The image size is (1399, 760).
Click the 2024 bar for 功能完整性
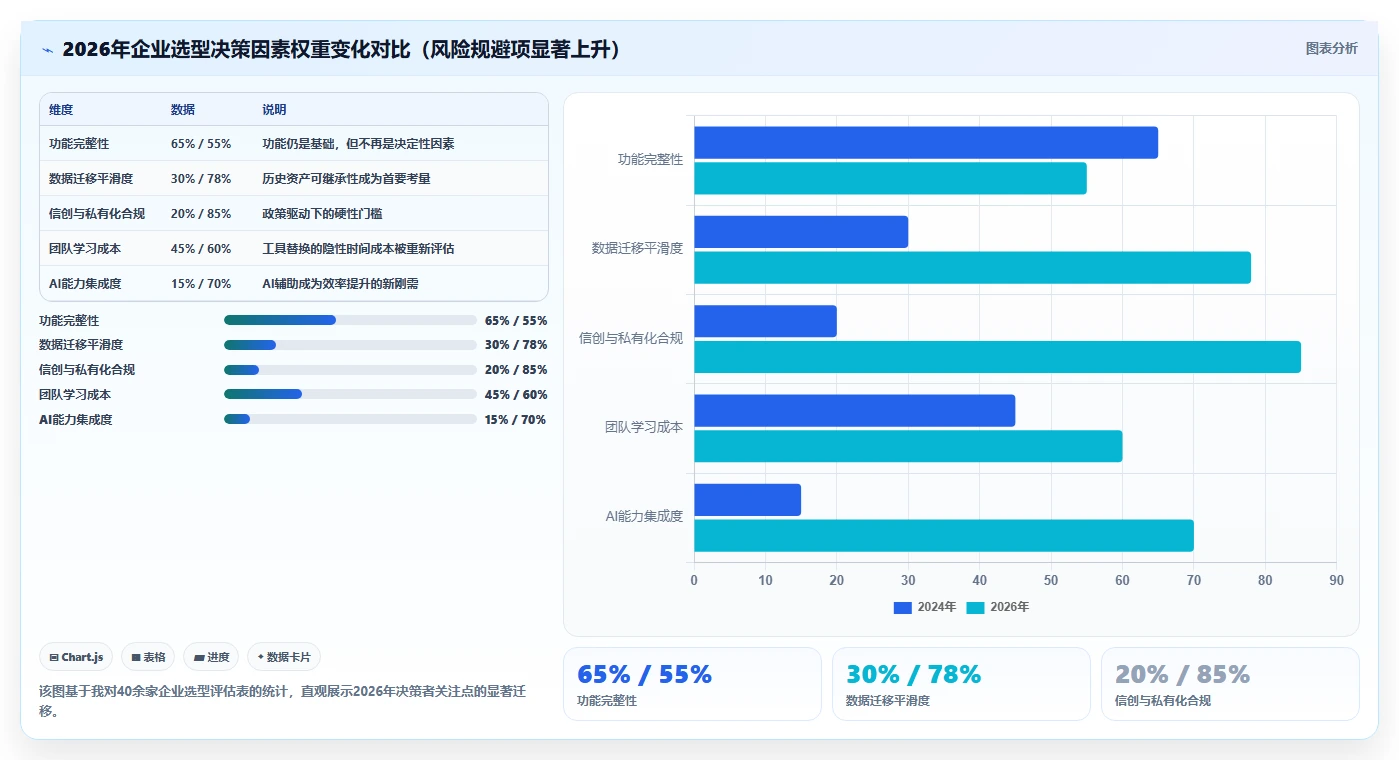point(926,143)
